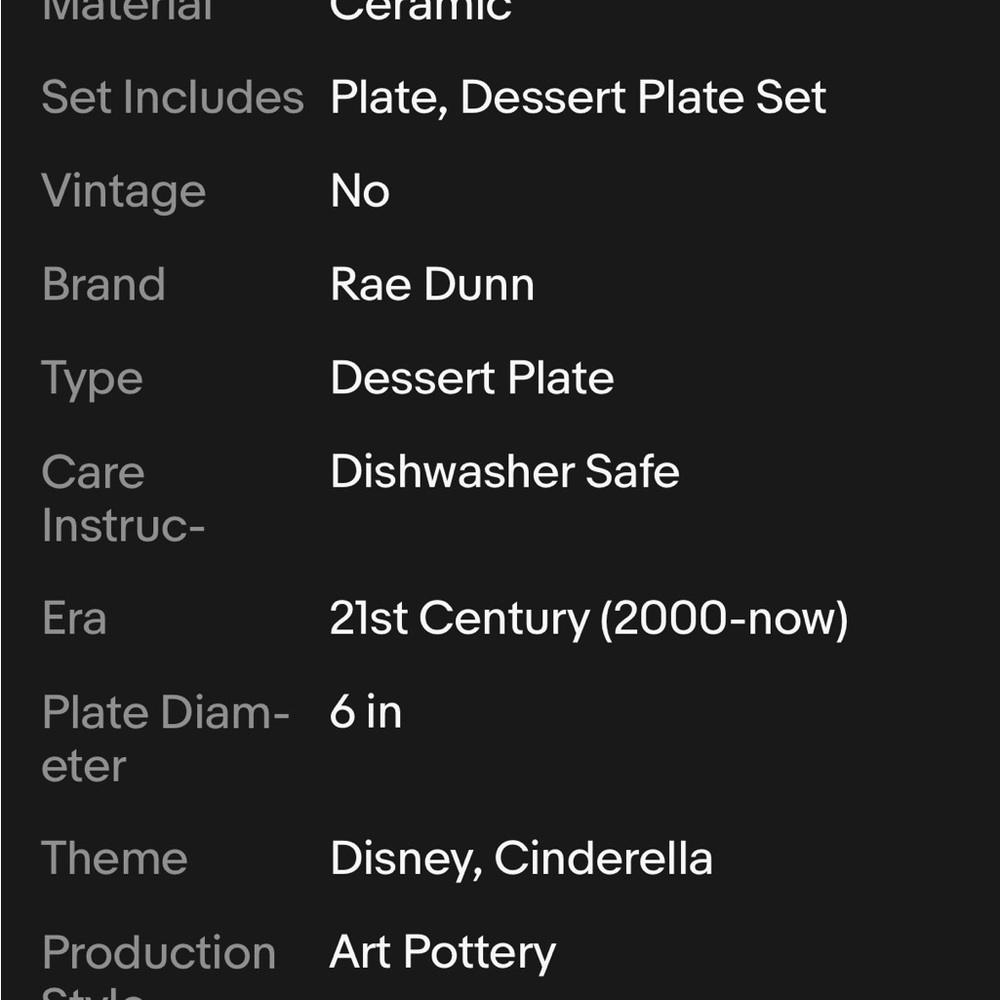
Task: Click the 'Art Pottery' value
Action: (x=443, y=953)
